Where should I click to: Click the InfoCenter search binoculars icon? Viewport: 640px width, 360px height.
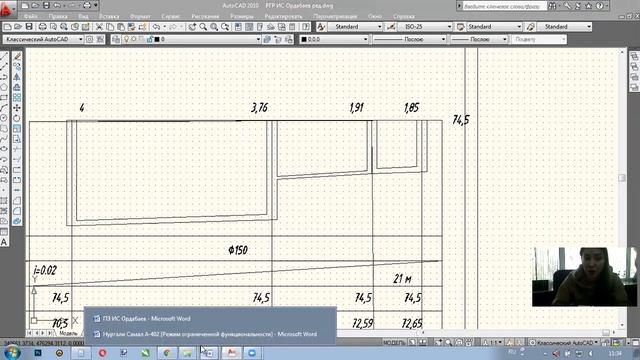tap(552, 6)
